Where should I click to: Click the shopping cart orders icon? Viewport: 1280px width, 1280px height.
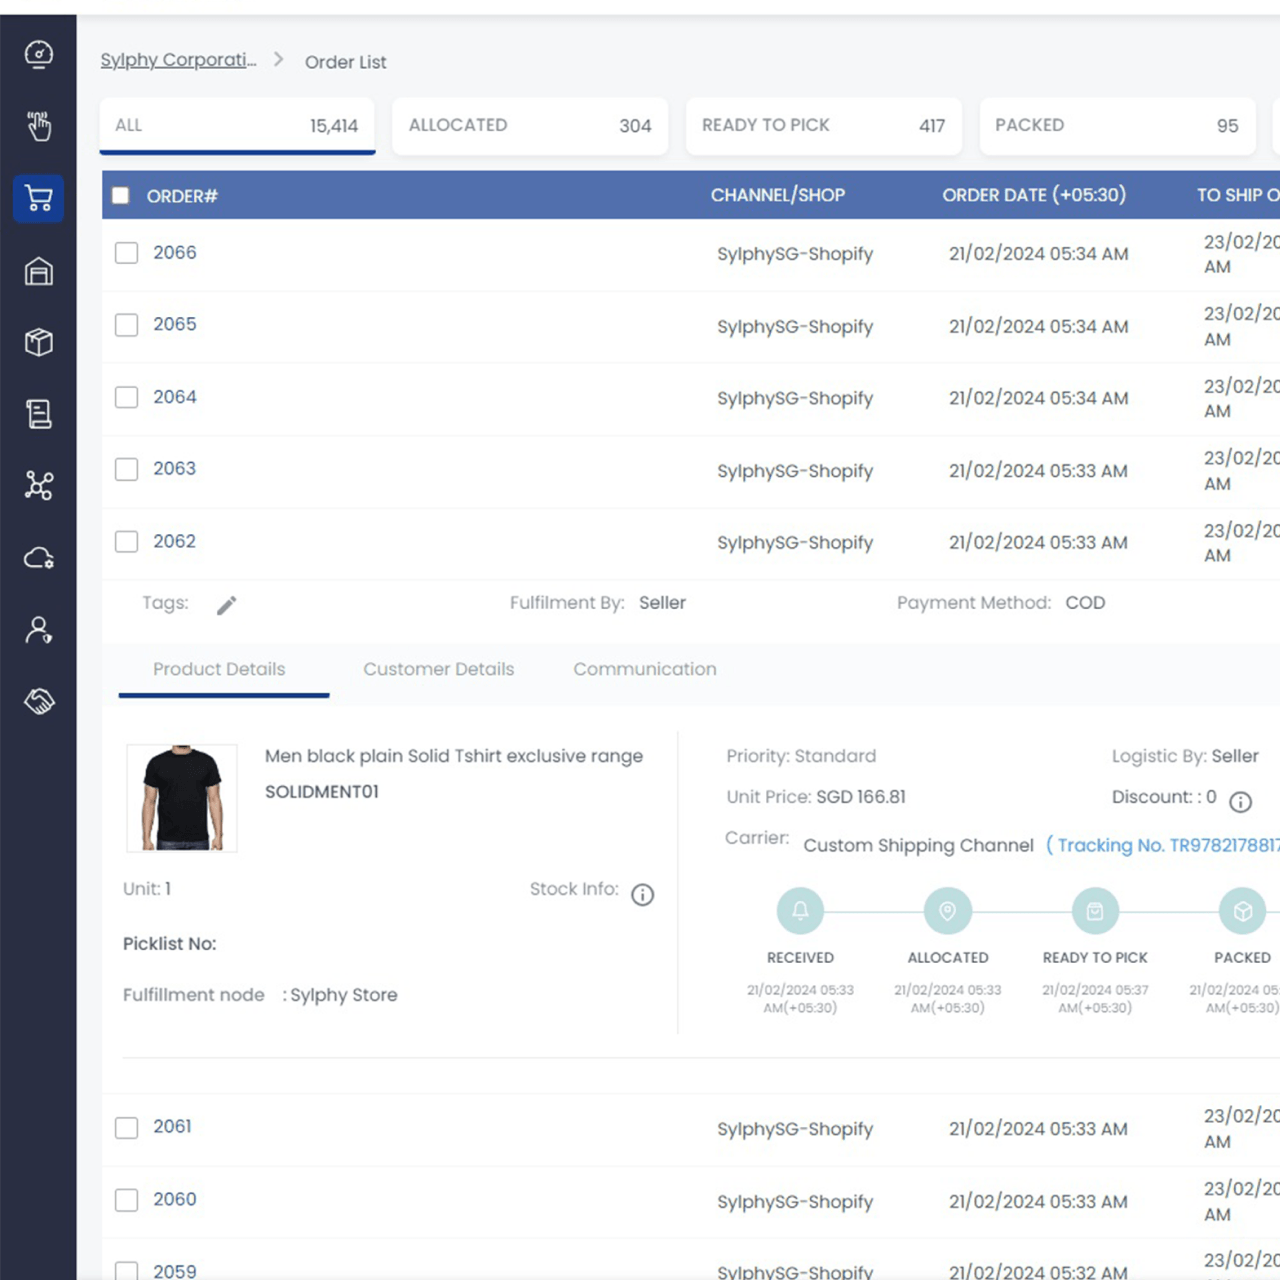pos(38,198)
